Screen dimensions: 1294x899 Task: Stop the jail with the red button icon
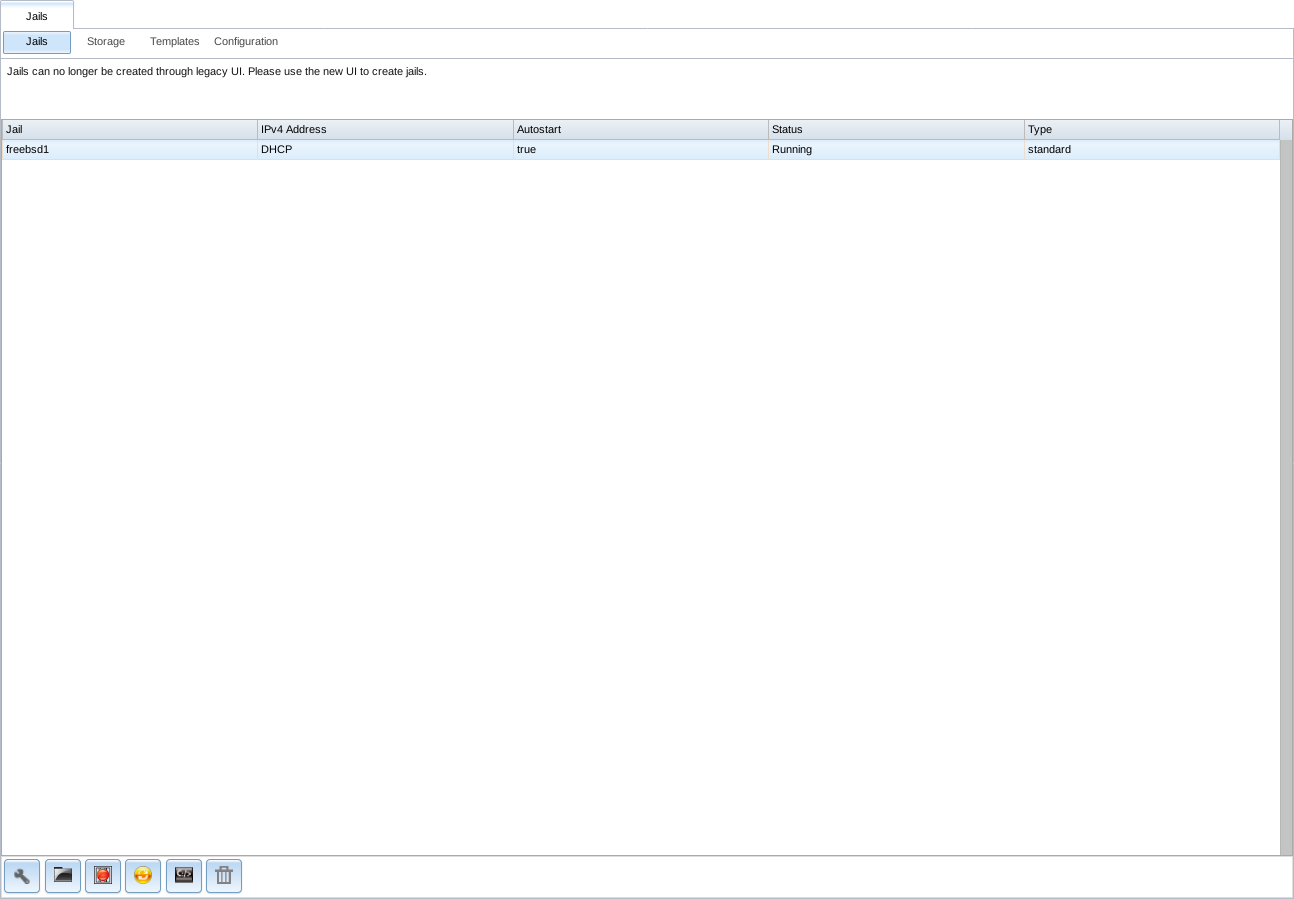(x=103, y=876)
